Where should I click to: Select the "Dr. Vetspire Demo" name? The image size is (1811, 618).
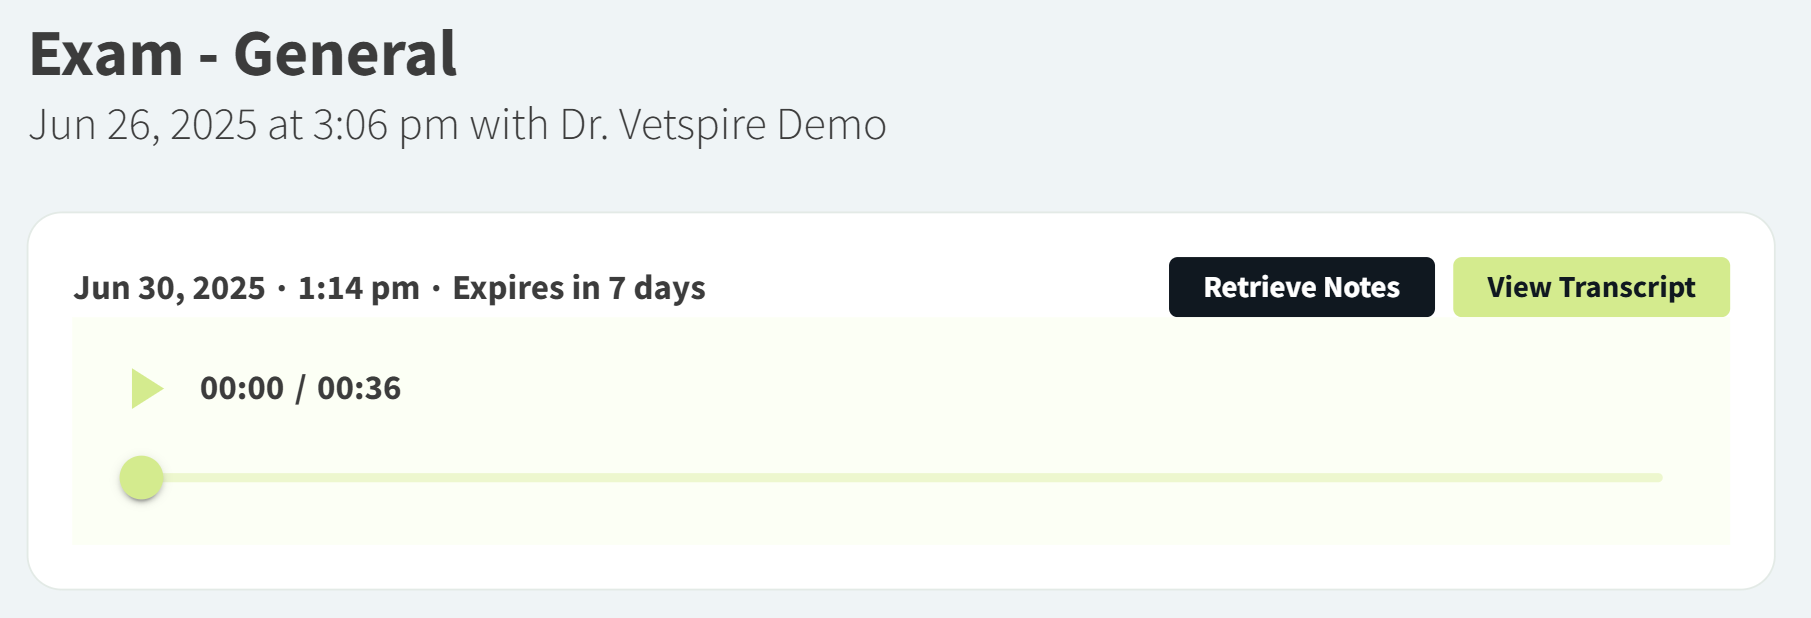pyautogui.click(x=723, y=126)
